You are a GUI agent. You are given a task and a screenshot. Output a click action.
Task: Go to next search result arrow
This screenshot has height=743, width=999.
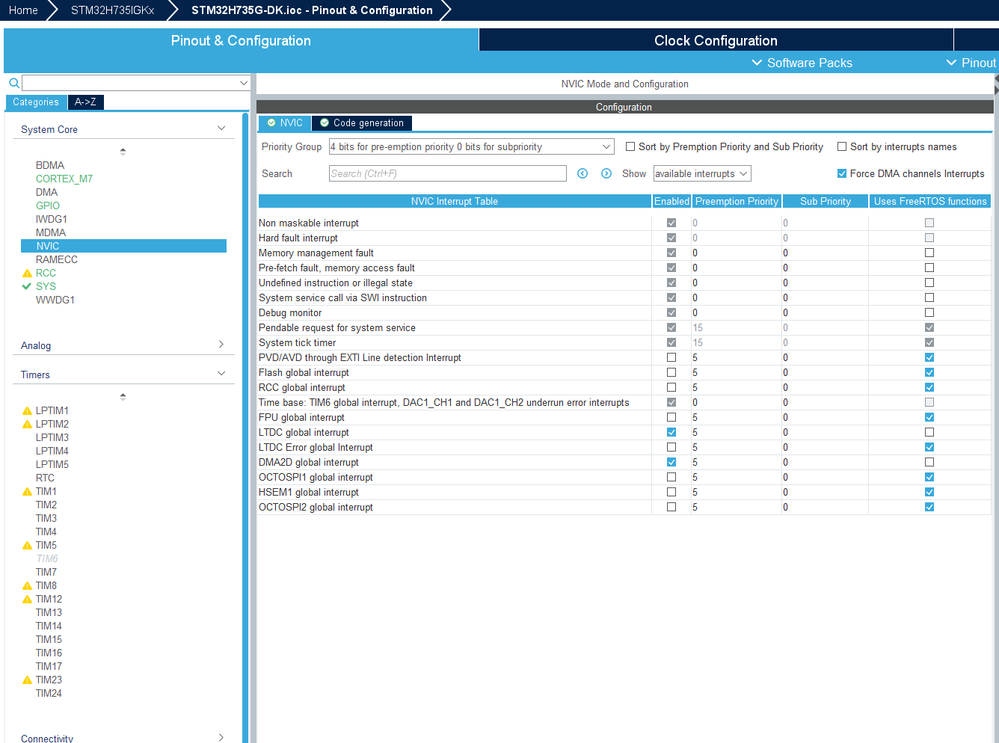(606, 173)
